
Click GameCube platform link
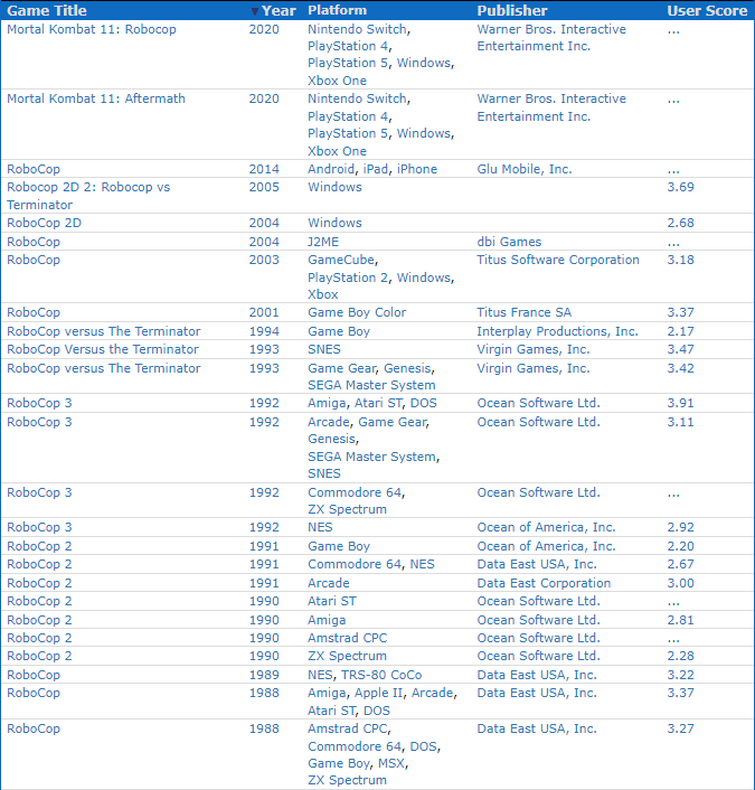coord(341,260)
